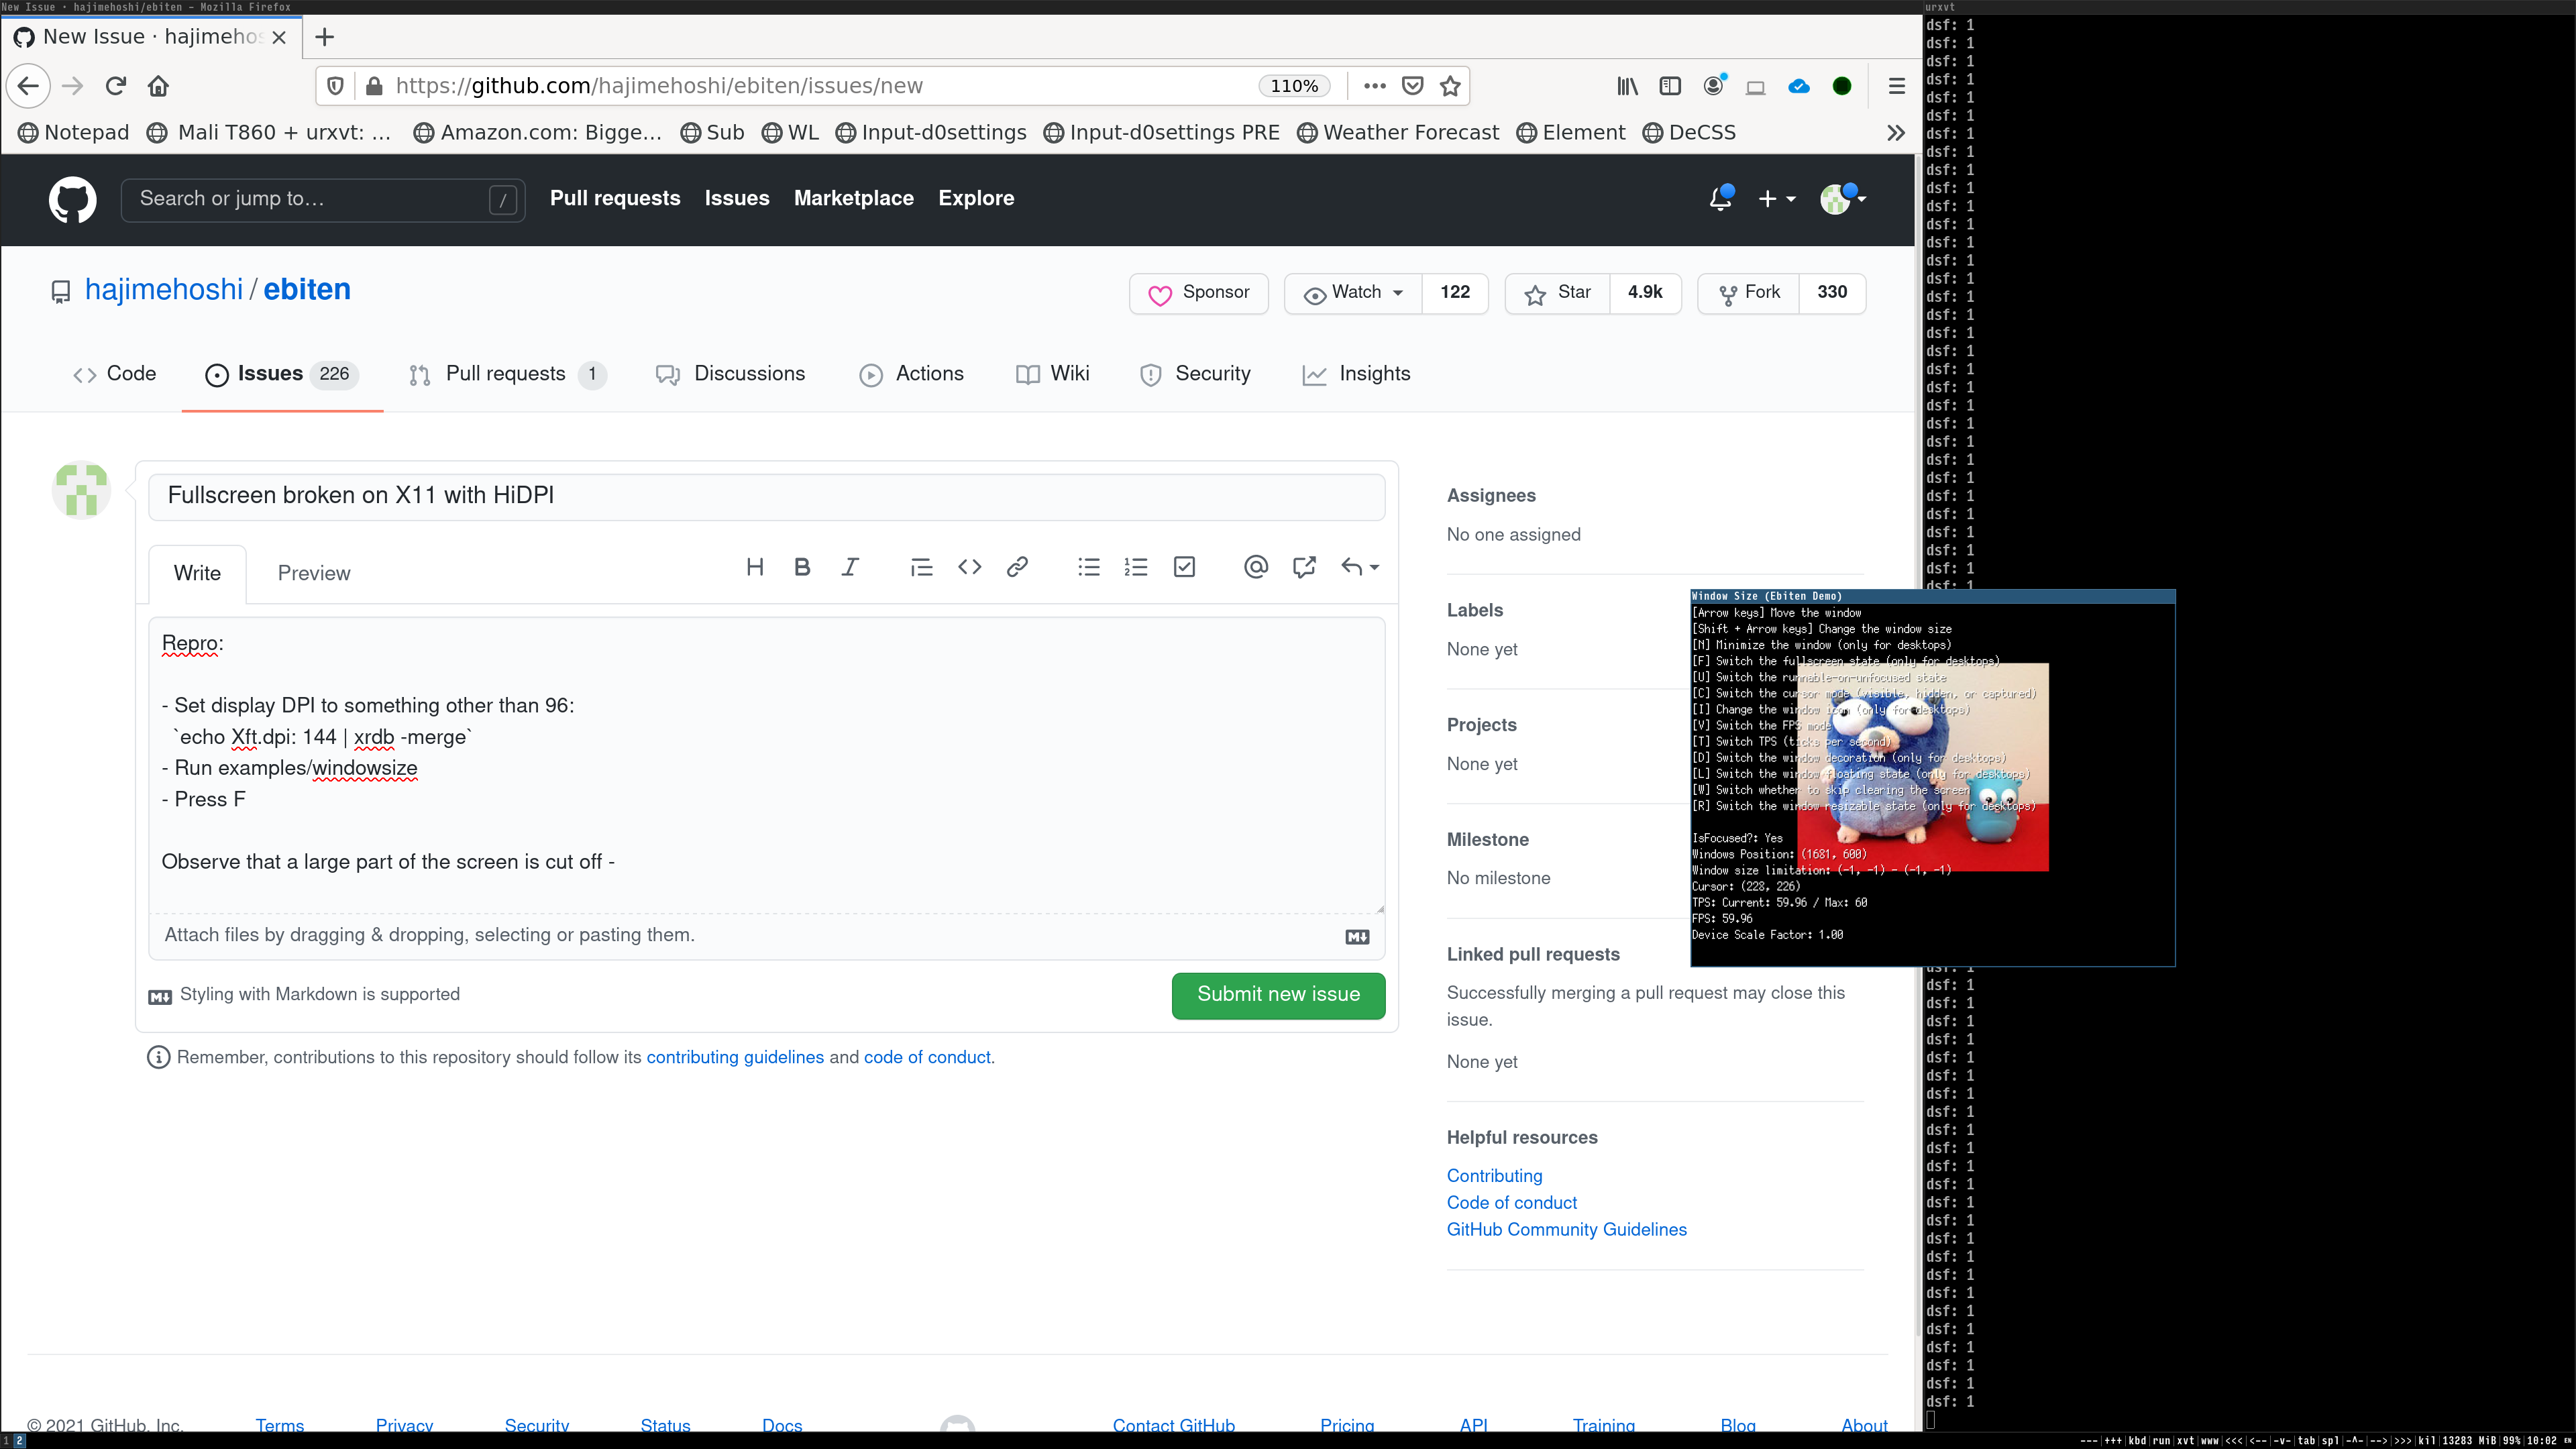Open the Notepad bookmark
The height and width of the screenshot is (1449, 2576).
click(74, 132)
